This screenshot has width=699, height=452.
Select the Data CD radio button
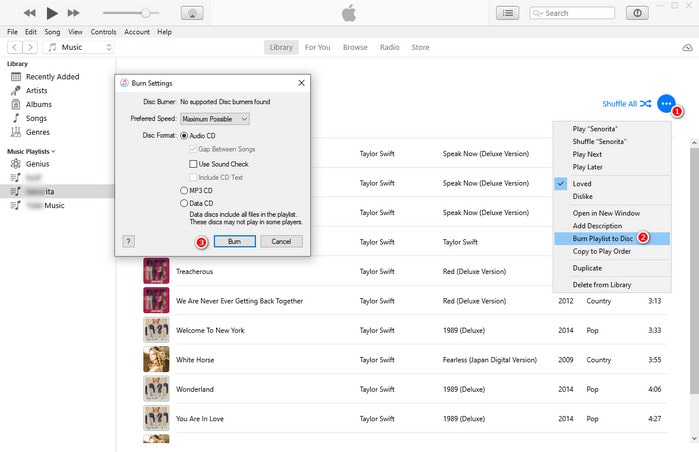click(184, 203)
